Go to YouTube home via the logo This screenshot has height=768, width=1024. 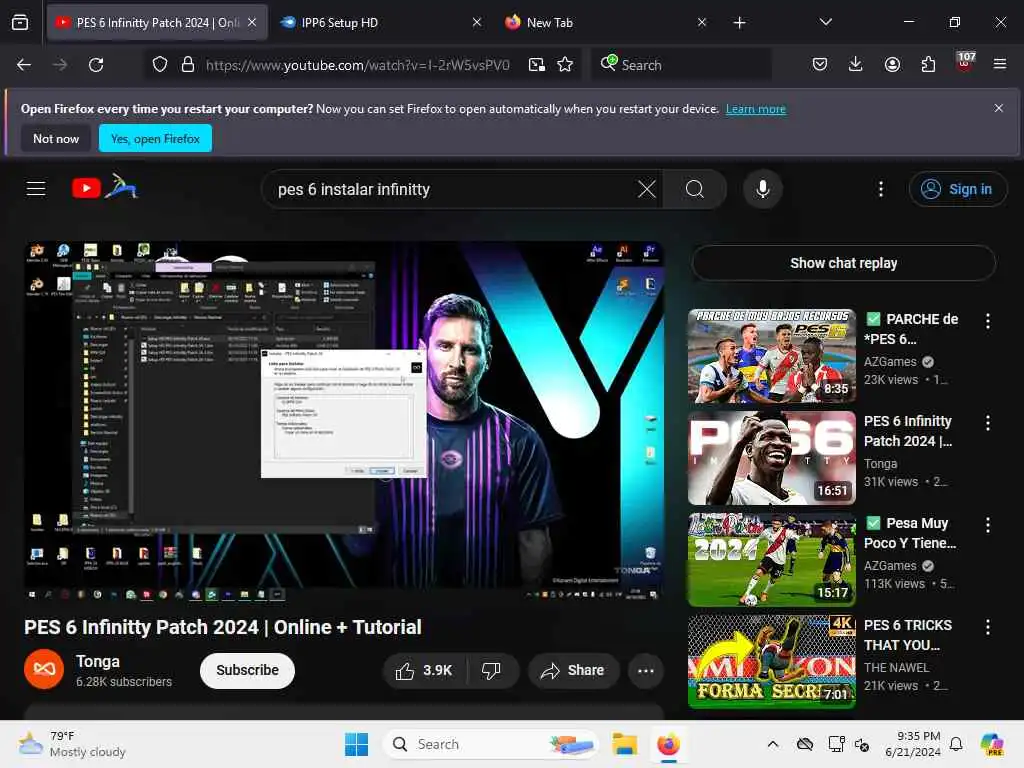click(x=104, y=187)
